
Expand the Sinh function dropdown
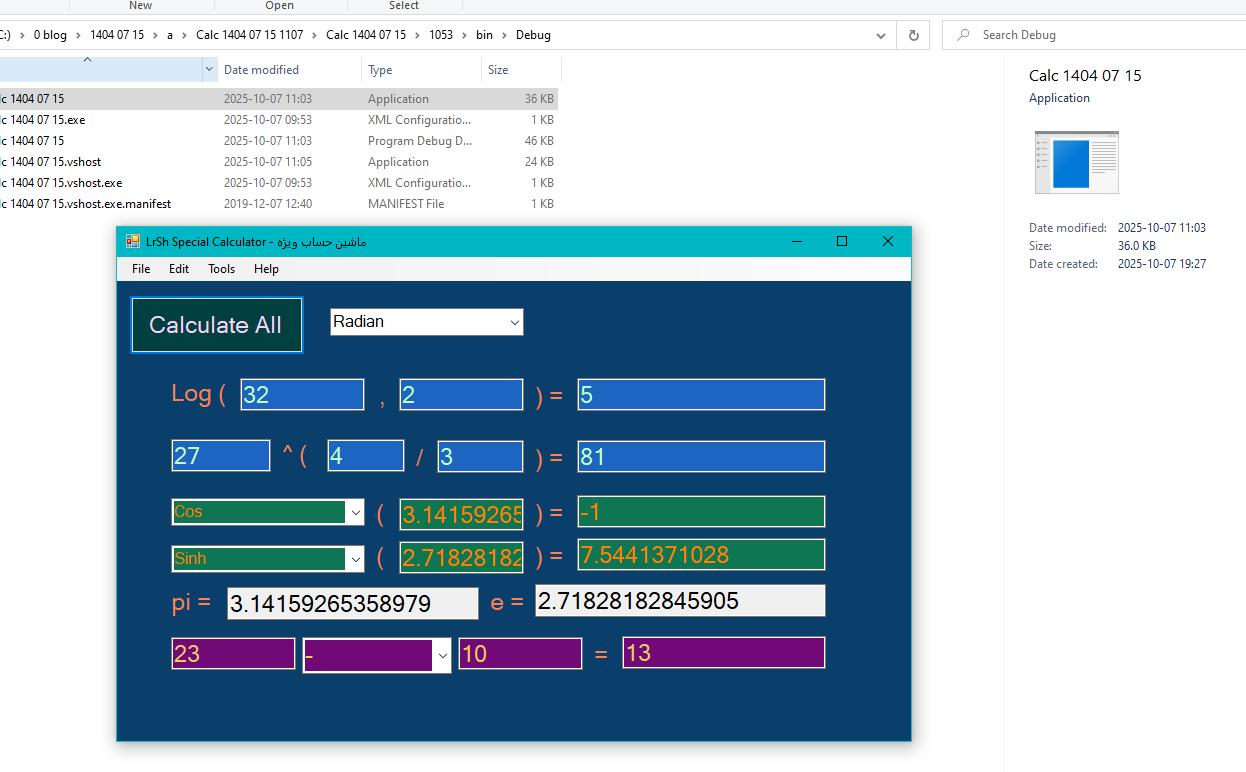point(355,559)
